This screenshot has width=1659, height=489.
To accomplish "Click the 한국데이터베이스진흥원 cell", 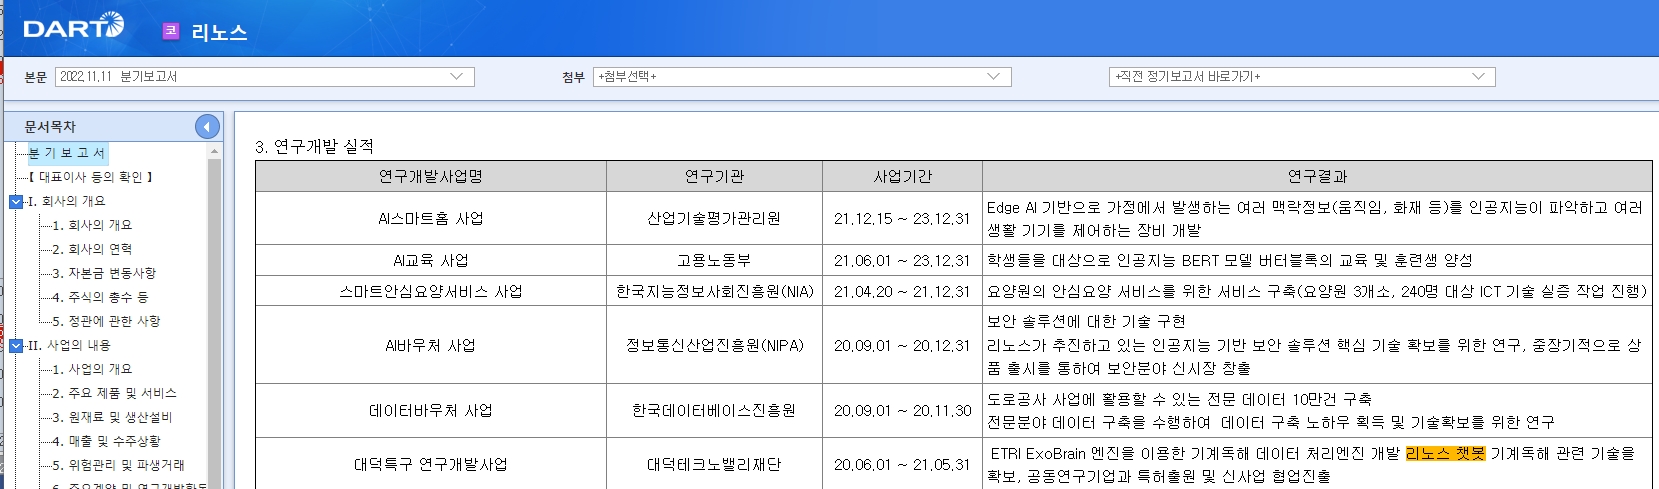I will [x=714, y=410].
